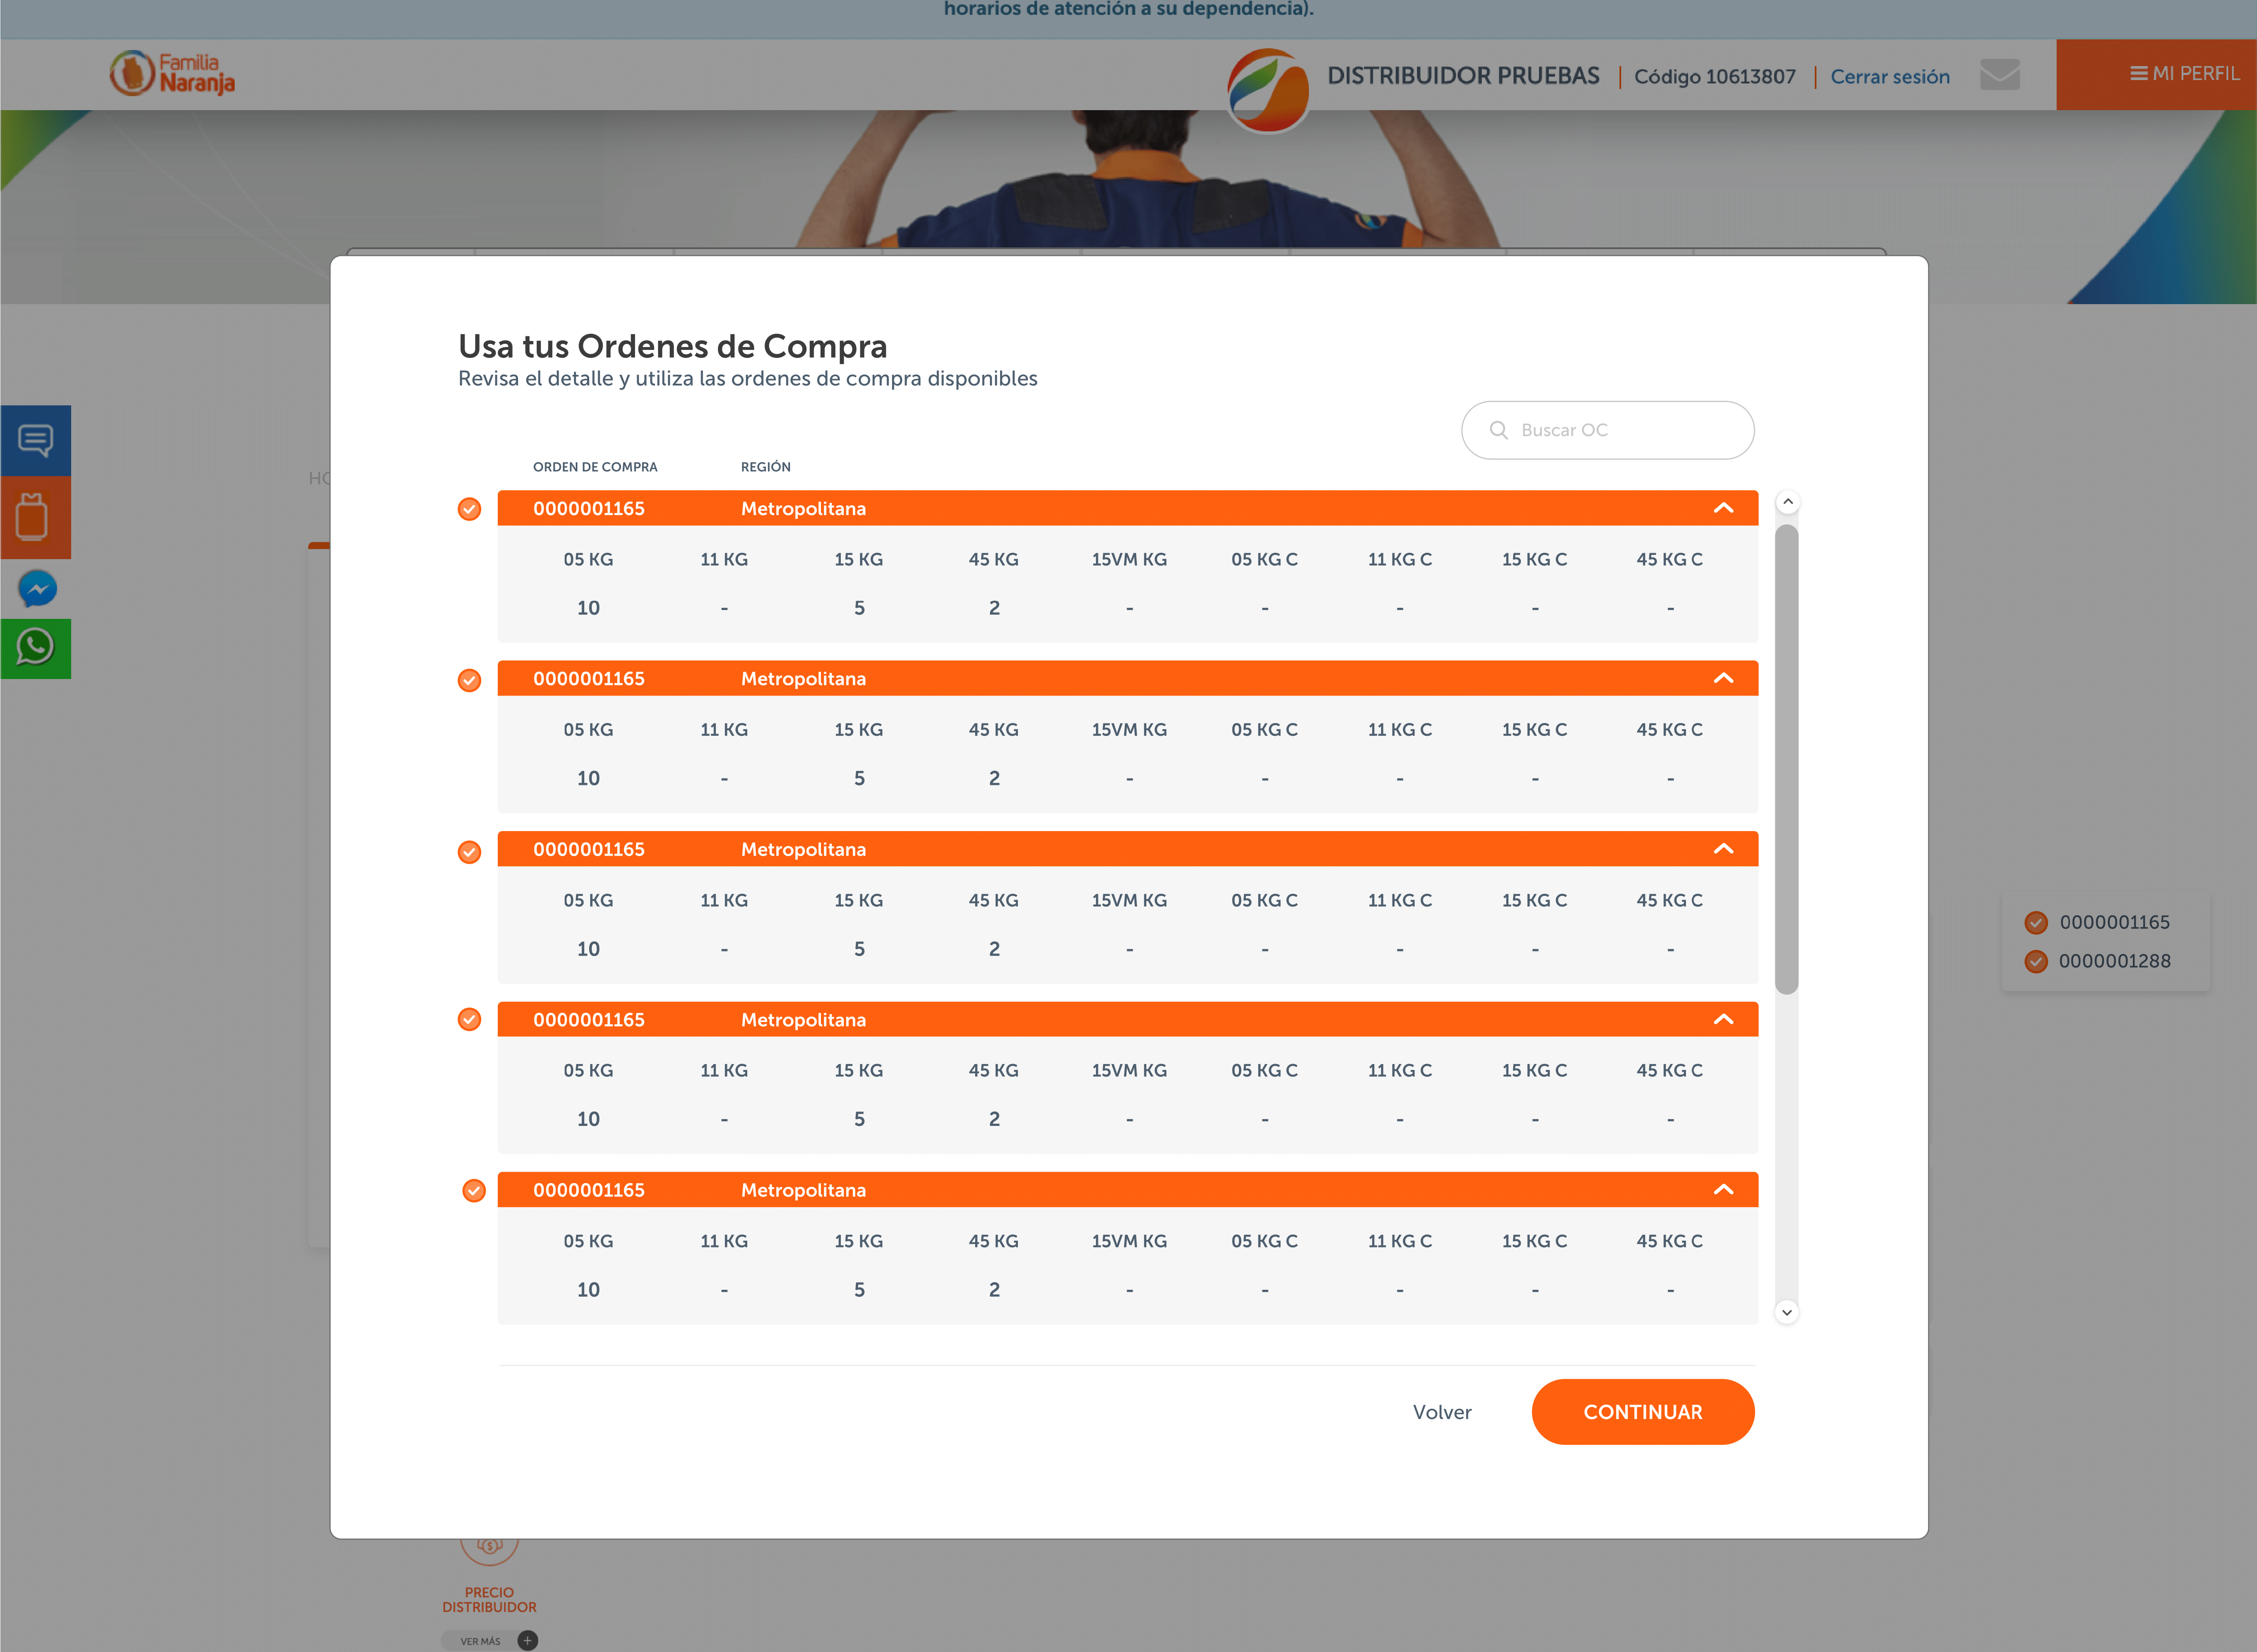Click the order list scrollbar thumb

(1786, 759)
